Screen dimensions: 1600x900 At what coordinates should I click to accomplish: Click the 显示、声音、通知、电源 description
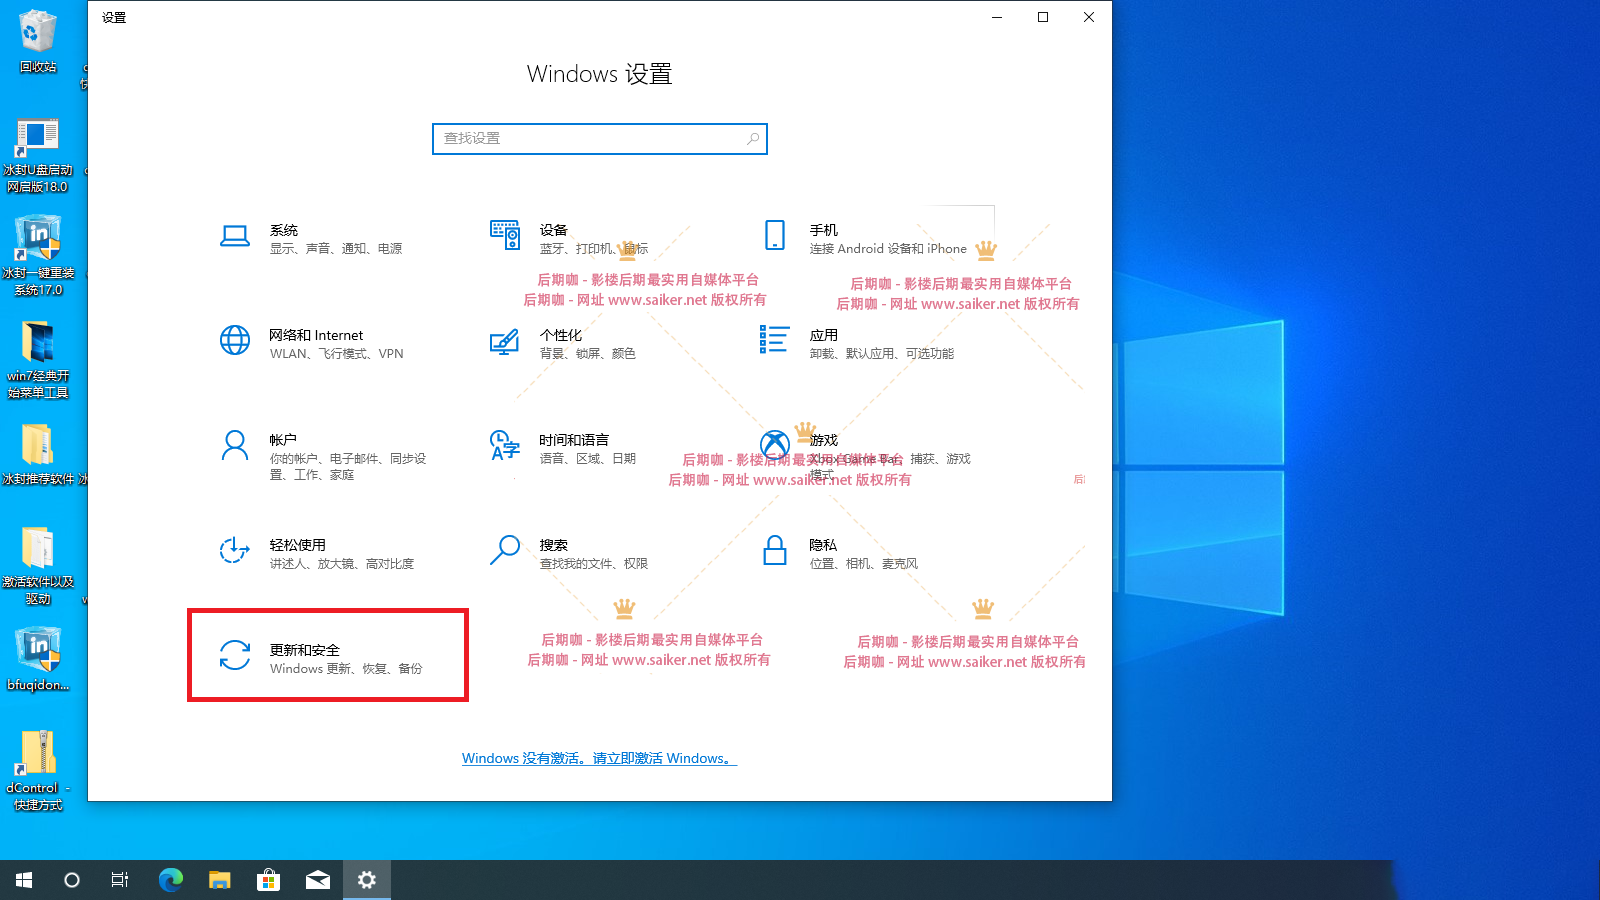[x=336, y=249]
